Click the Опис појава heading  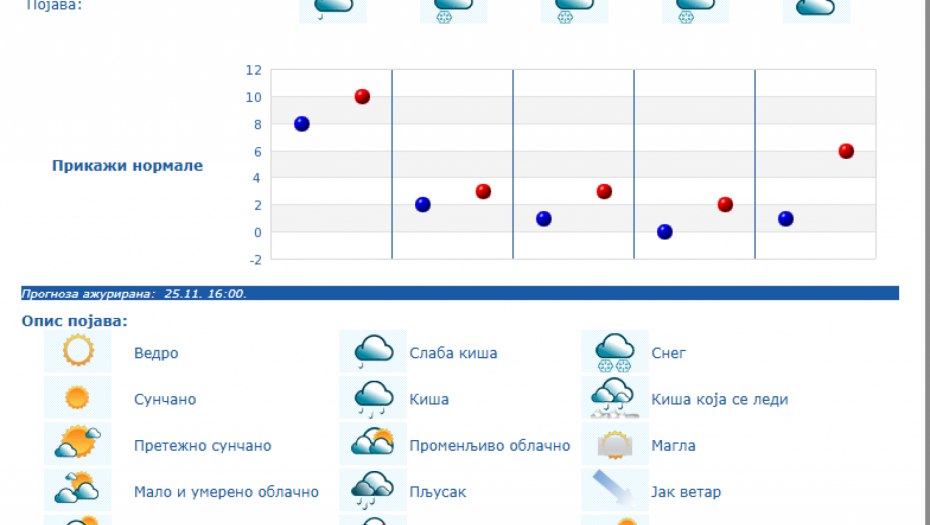(74, 321)
